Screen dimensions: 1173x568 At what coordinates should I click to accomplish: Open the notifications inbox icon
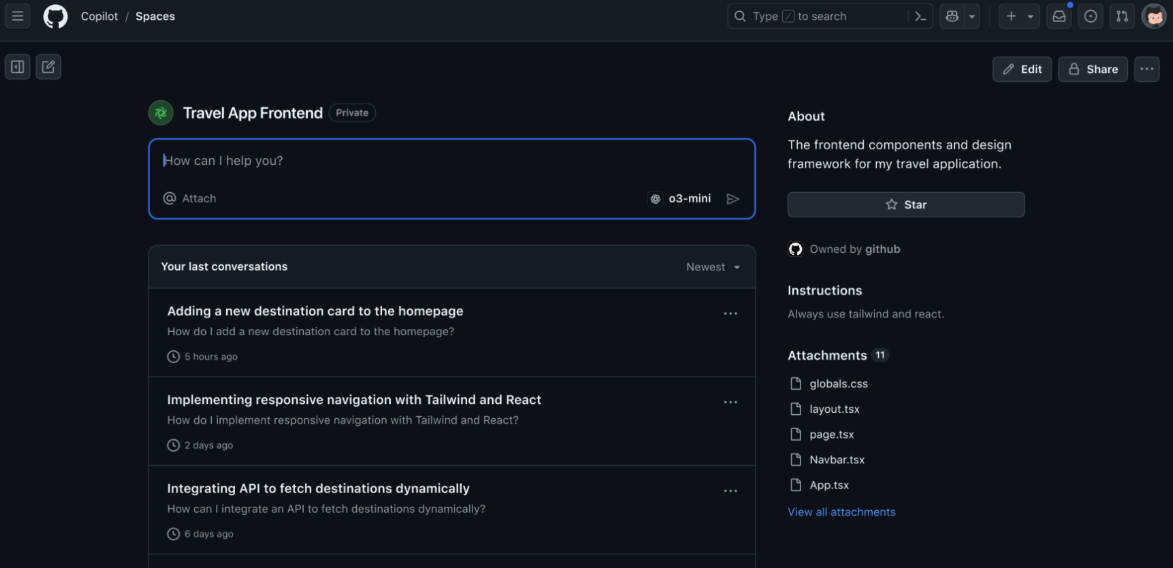tap(1058, 16)
